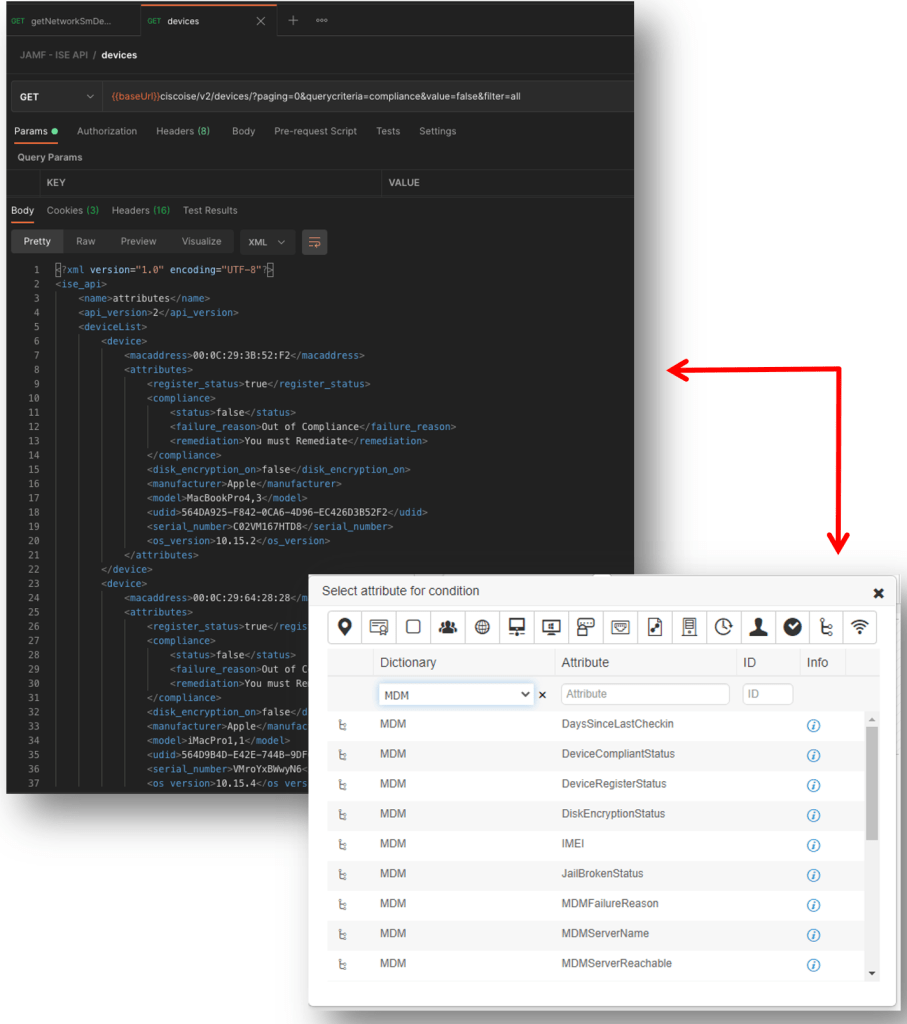Open the XML format dropdown
Screen dimensions: 907x1024
267,242
